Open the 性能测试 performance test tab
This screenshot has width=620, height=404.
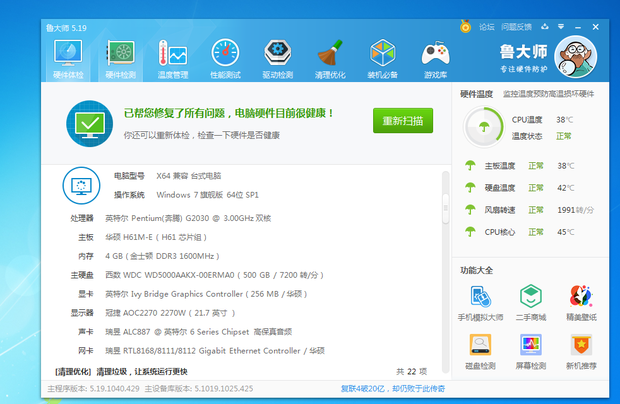click(x=225, y=59)
